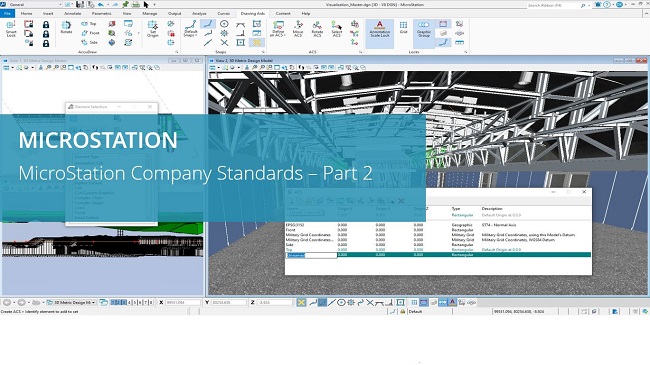Toggle the Smart Lock icon
Image resolution: width=650 pixels, height=365 pixels.
11,29
